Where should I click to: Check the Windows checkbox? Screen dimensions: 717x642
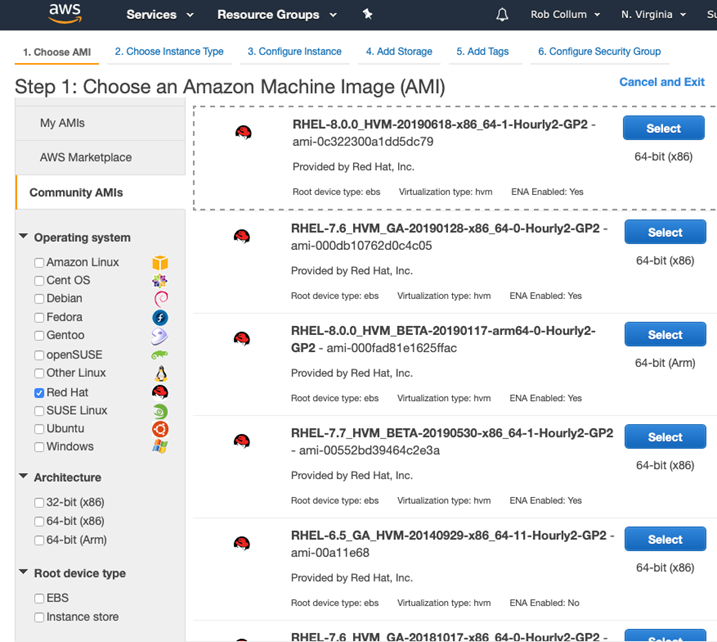39,447
